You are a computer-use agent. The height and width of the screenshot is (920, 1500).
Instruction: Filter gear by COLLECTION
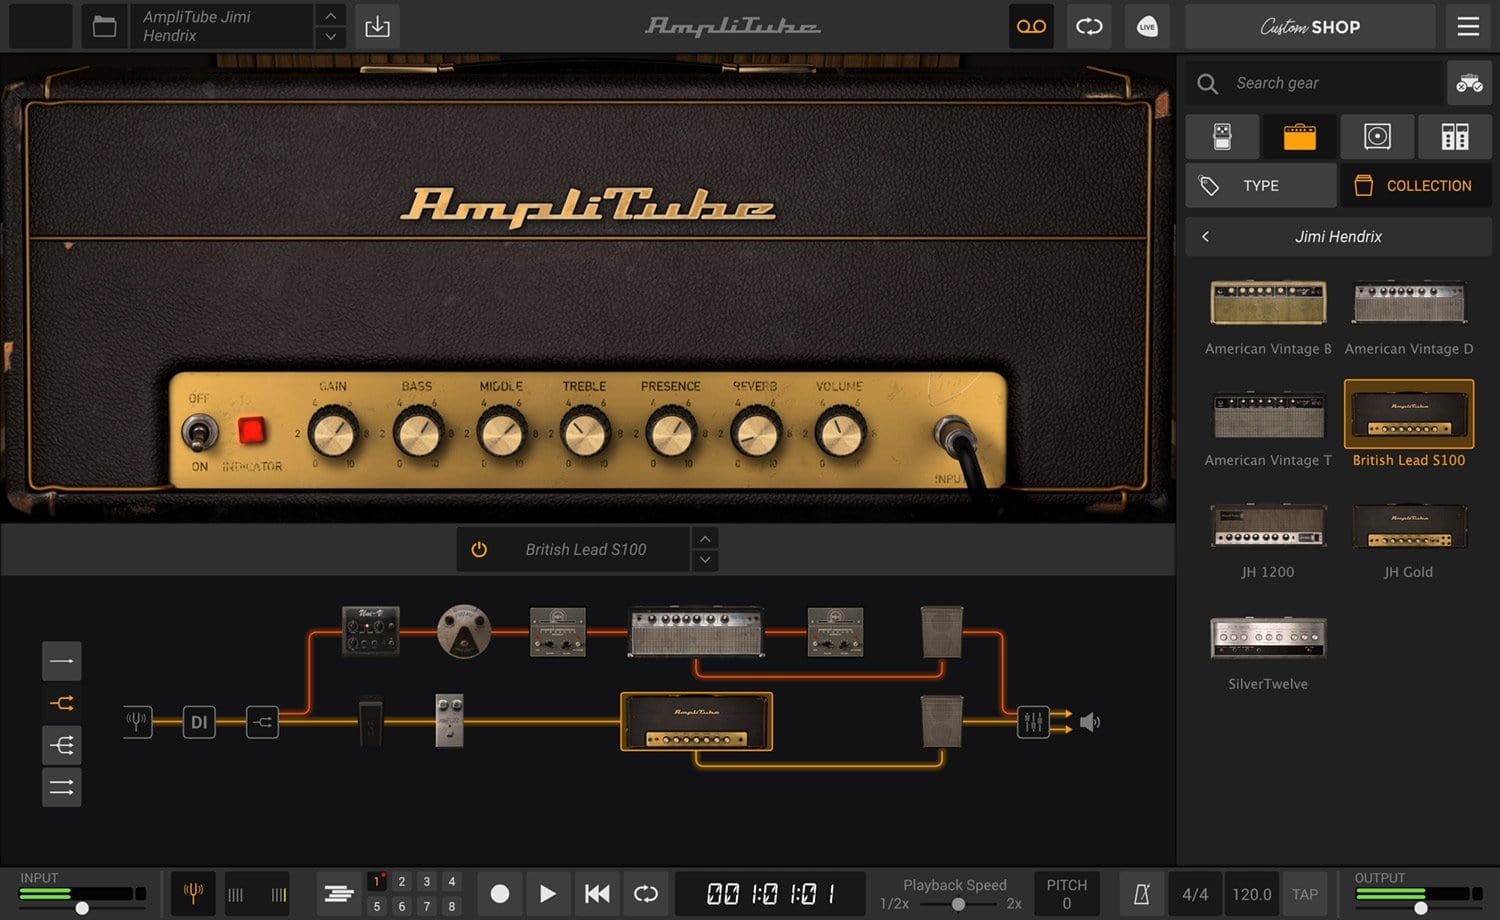click(x=1416, y=185)
